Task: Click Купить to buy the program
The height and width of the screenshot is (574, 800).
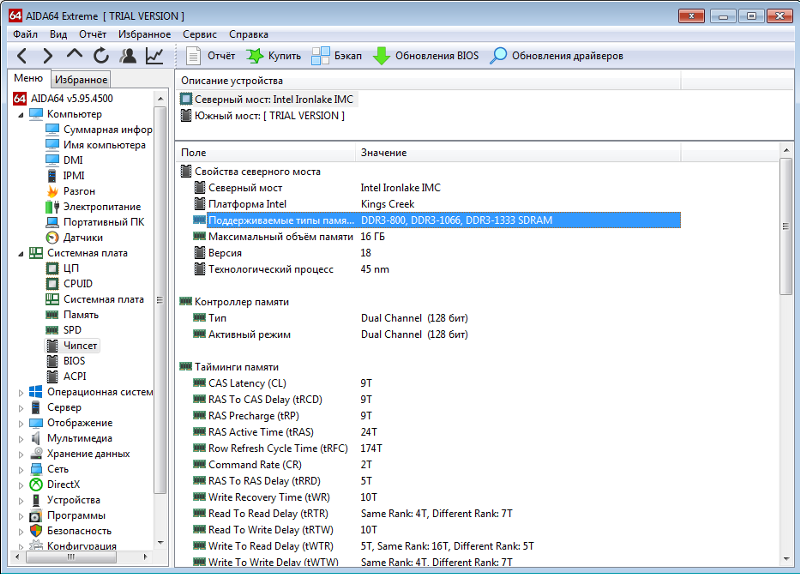Action: click(273, 56)
